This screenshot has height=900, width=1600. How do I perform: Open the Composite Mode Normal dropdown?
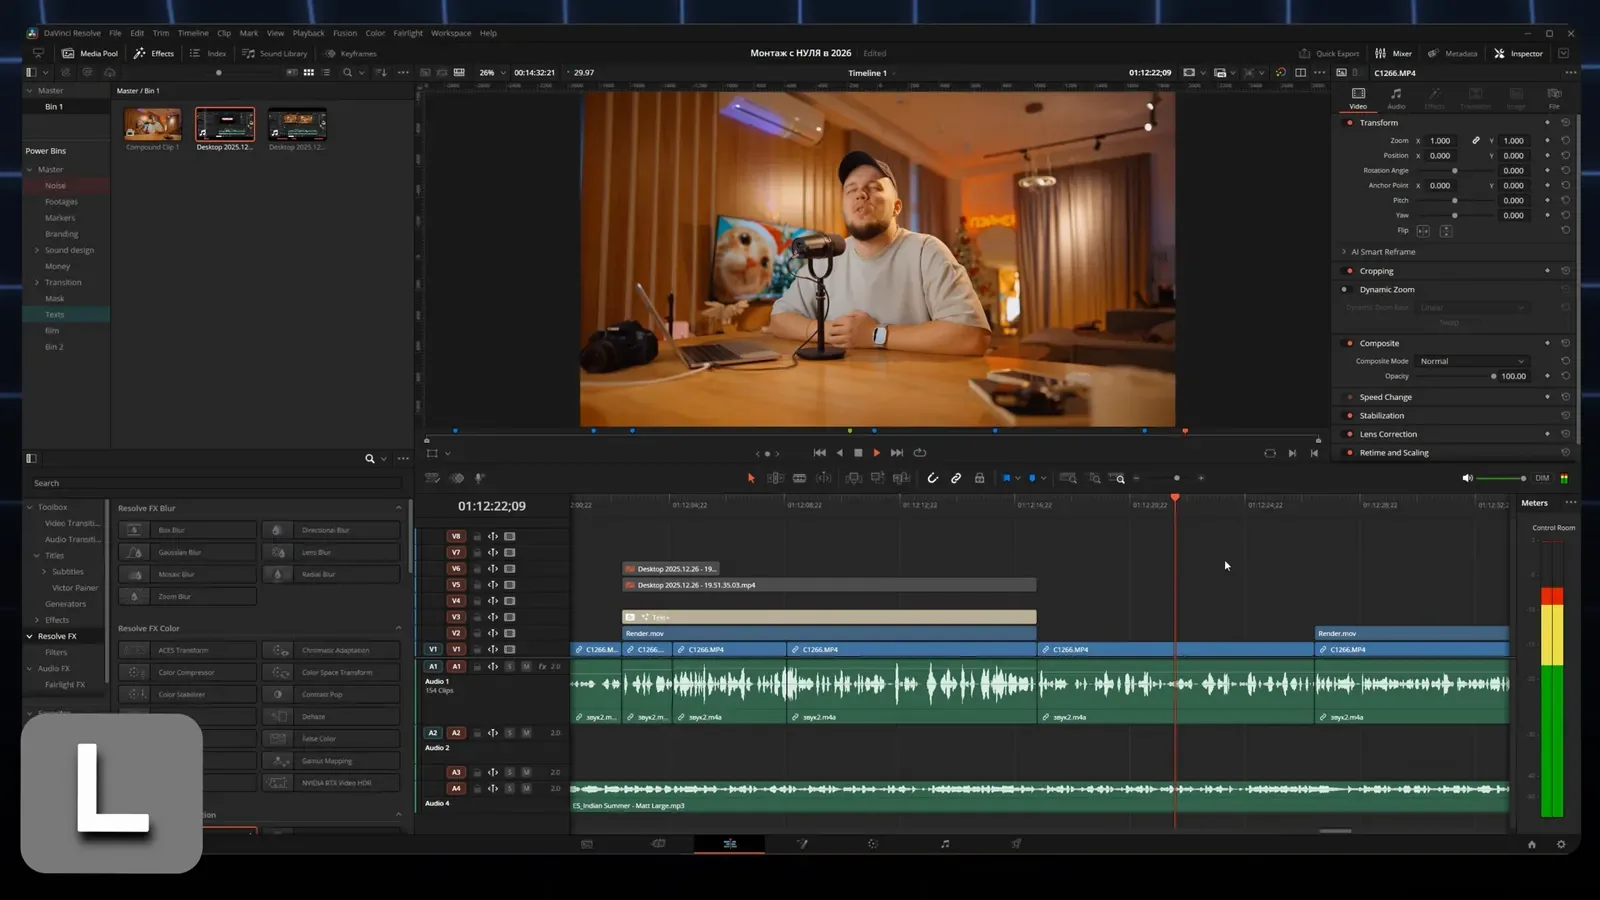pos(1472,361)
